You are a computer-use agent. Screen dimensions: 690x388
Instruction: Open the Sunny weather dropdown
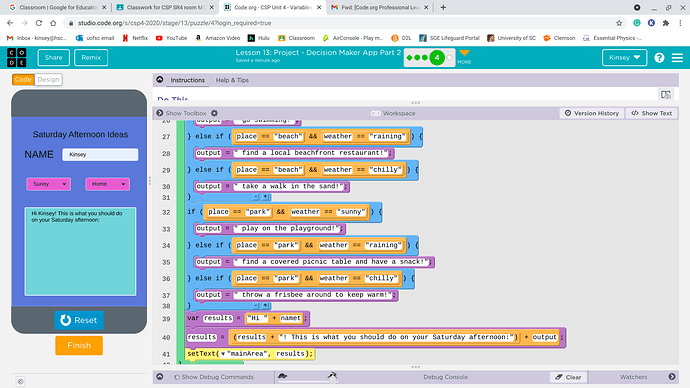48,184
